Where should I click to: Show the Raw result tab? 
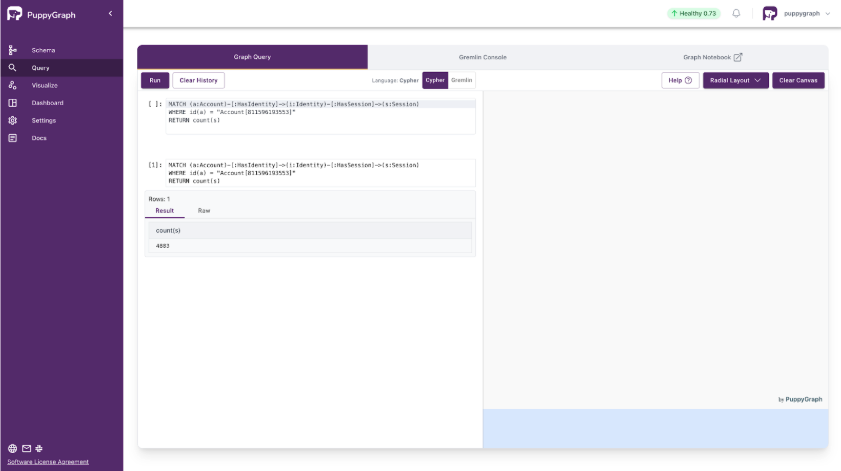(204, 211)
